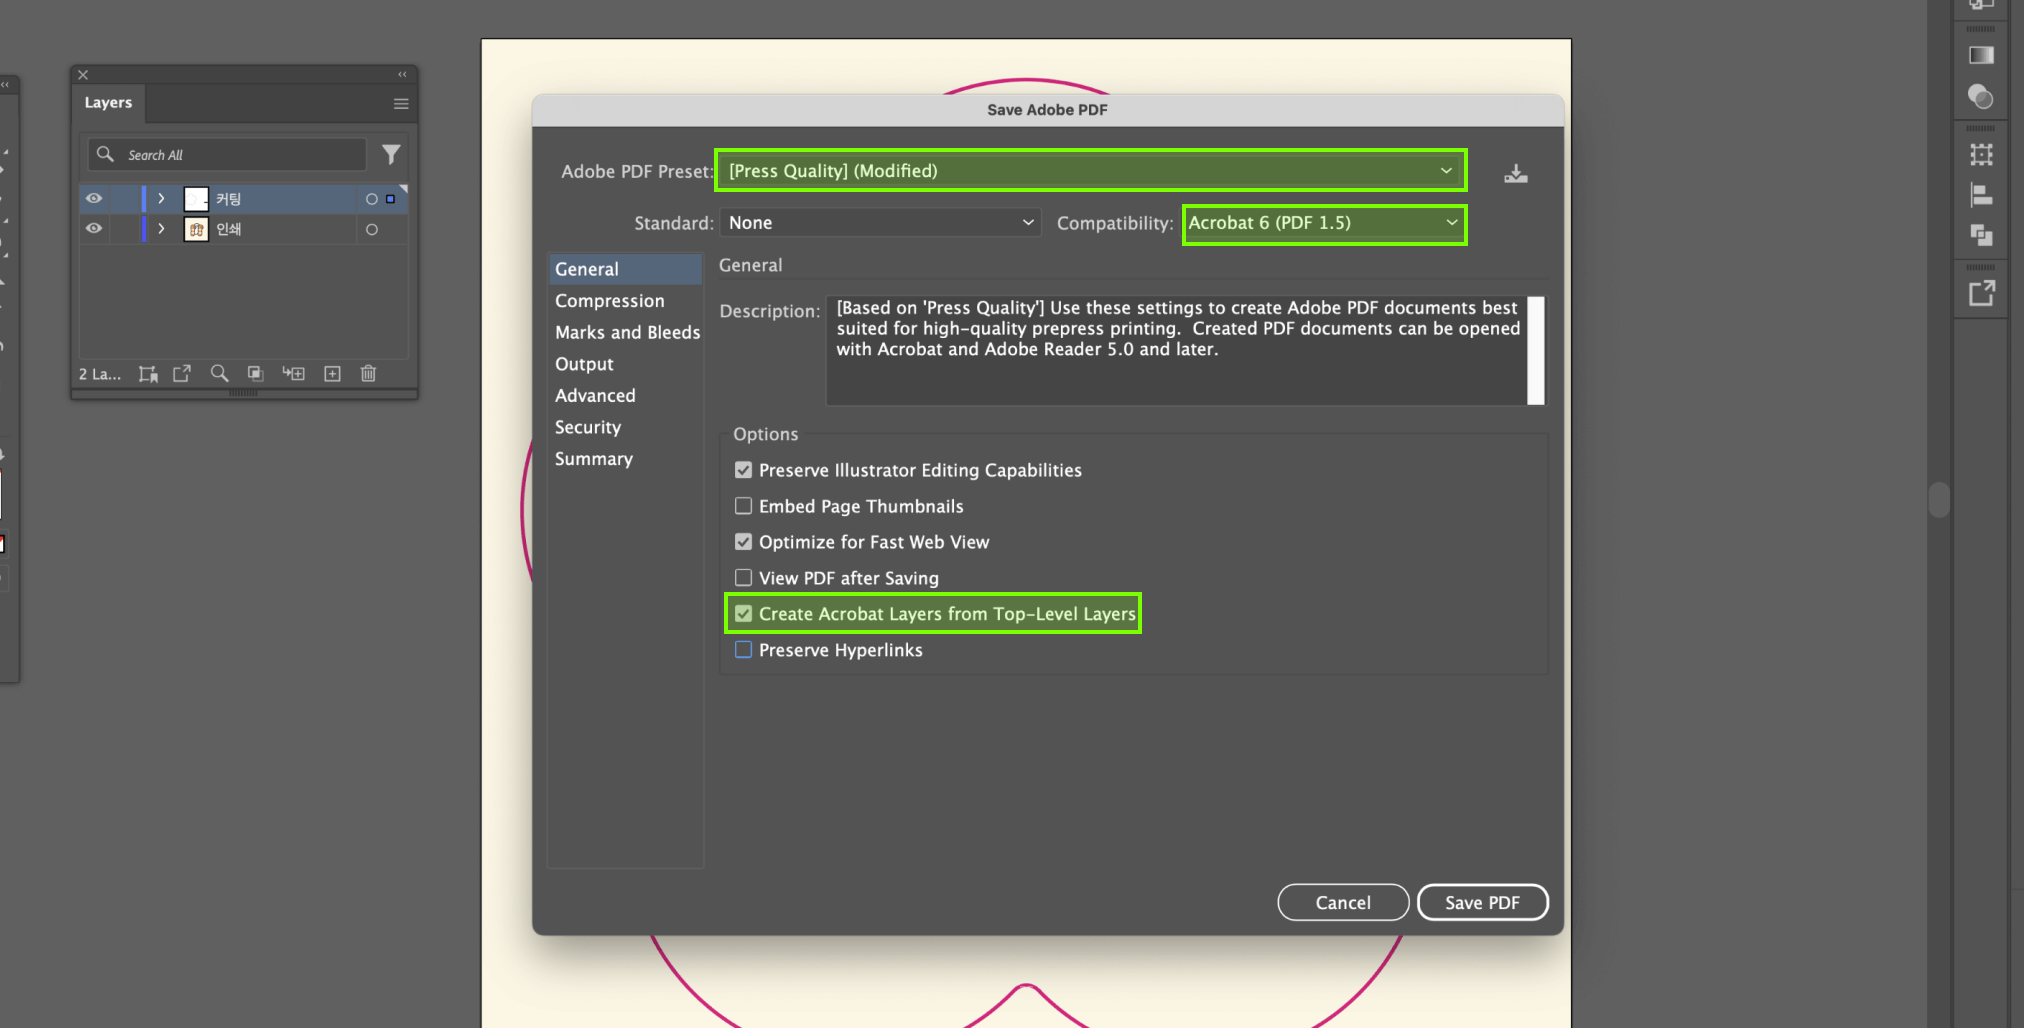2024x1028 pixels.
Task: Select the Layers panel tab
Action: point(108,103)
